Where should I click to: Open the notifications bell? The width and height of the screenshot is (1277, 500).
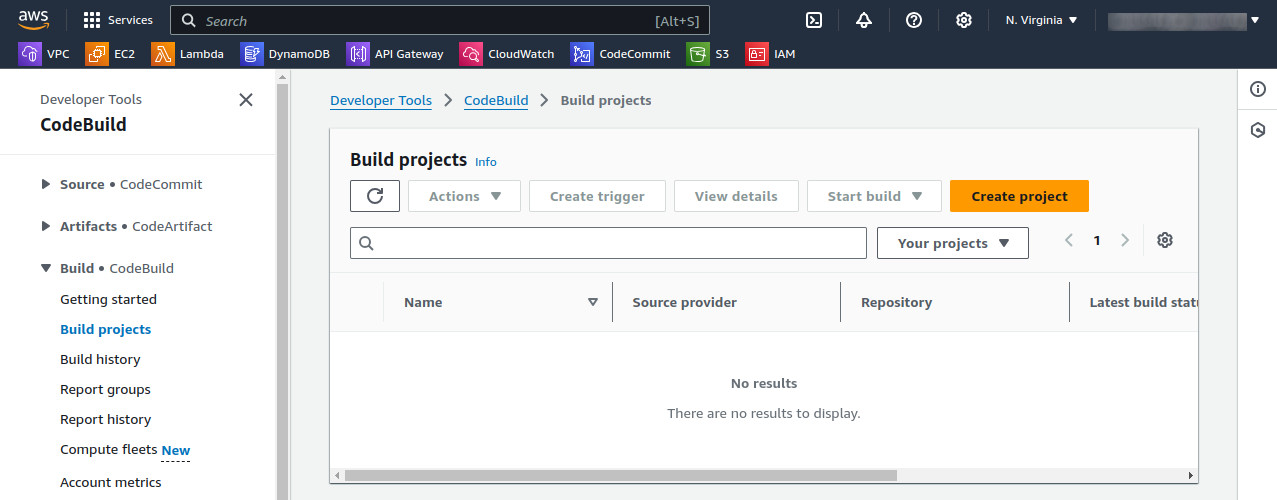tap(864, 20)
